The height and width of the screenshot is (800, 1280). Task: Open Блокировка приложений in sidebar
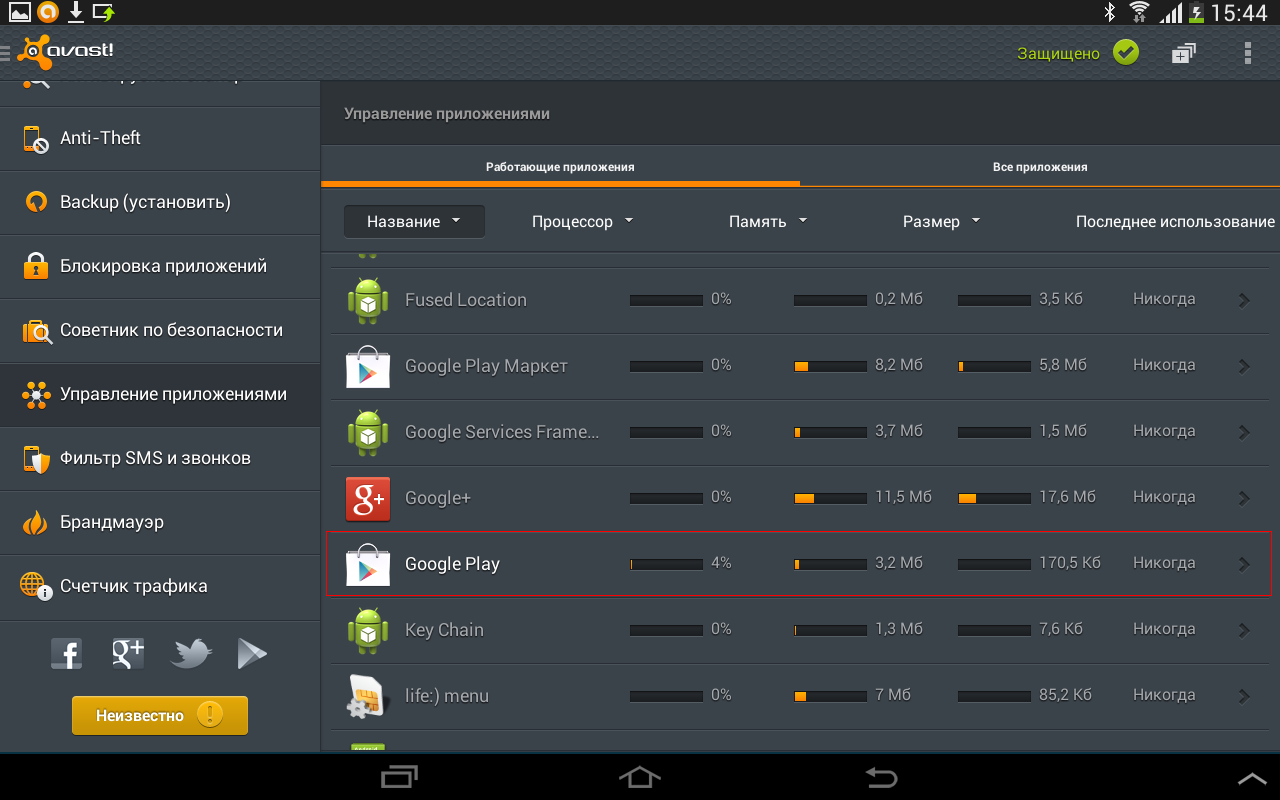point(160,266)
